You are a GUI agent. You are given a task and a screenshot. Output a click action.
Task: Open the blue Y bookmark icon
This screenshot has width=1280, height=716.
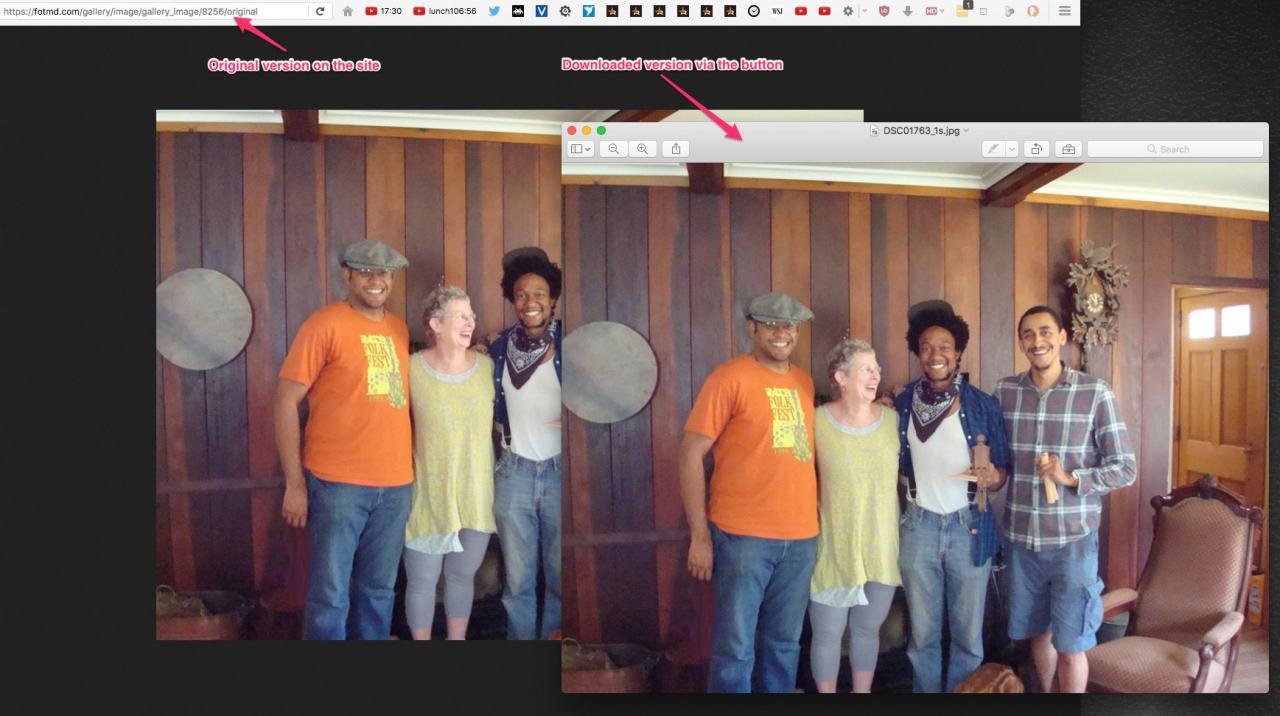tap(589, 11)
